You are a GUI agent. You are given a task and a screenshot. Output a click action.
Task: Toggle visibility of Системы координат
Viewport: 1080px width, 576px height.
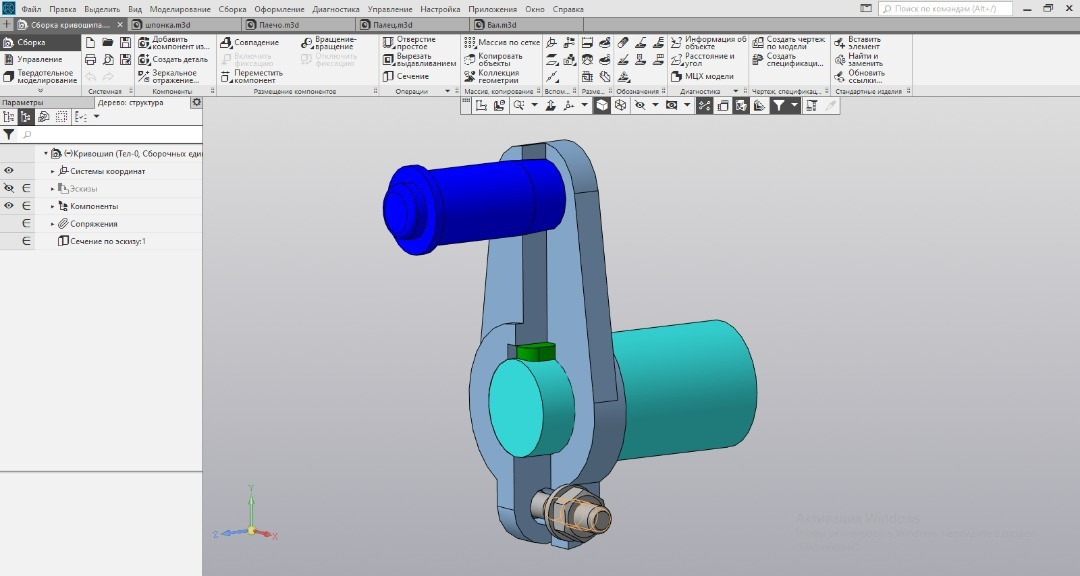pyautogui.click(x=9, y=171)
